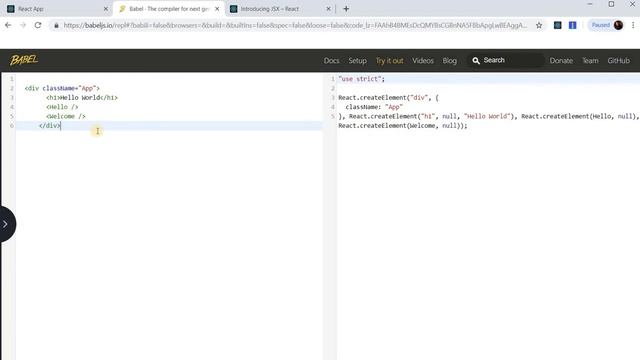Click the closing </div> line

[x=50, y=126]
